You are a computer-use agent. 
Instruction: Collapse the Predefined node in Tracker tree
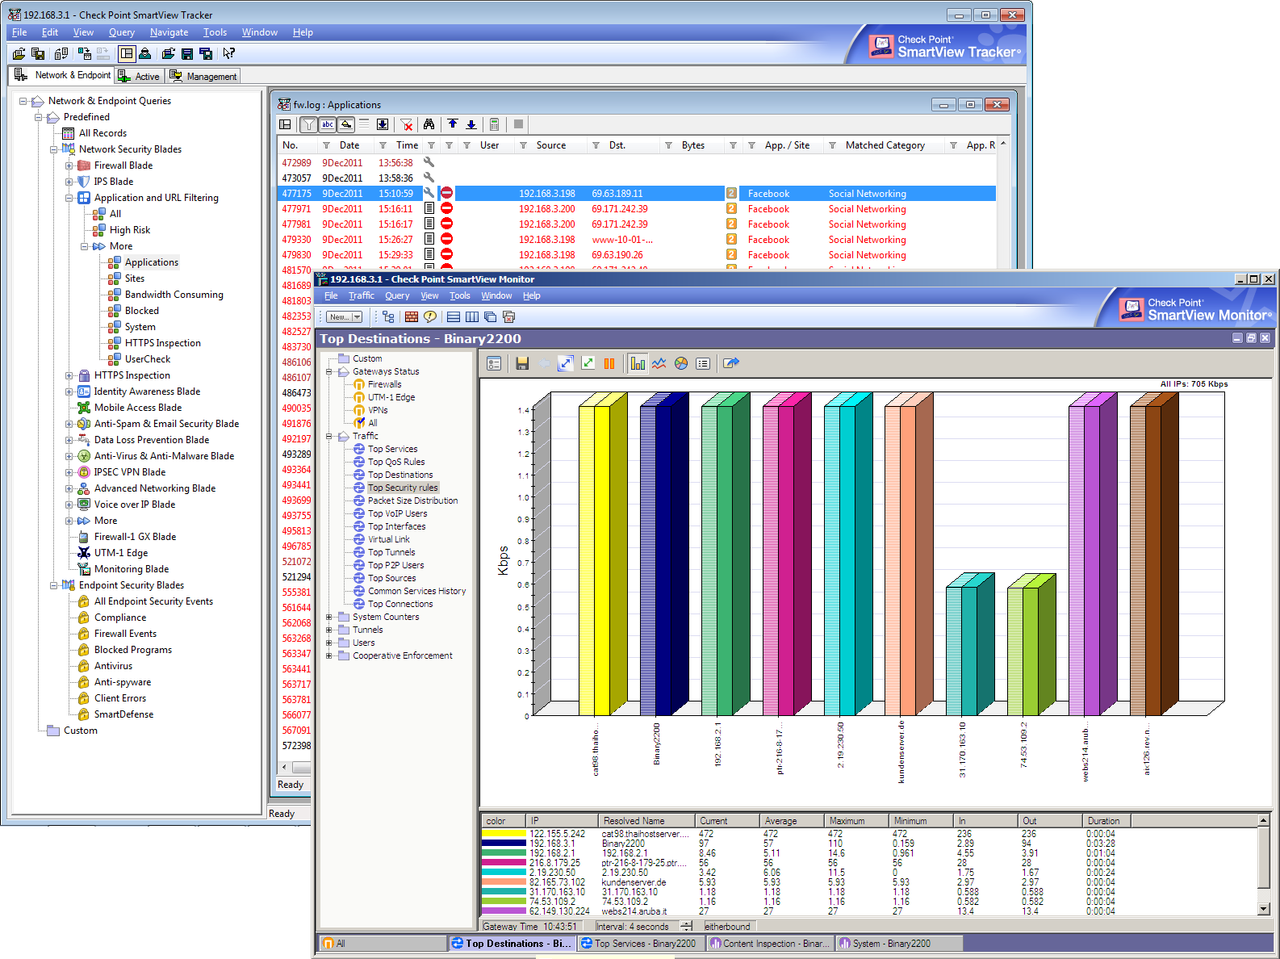pos(39,117)
